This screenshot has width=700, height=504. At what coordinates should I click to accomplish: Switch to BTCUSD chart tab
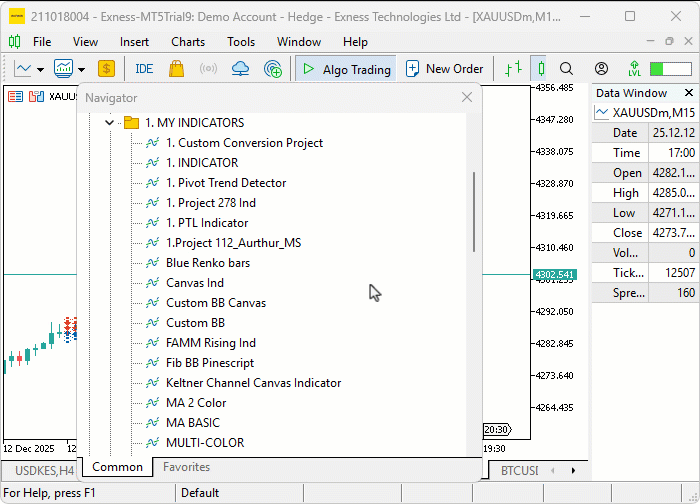click(x=519, y=471)
